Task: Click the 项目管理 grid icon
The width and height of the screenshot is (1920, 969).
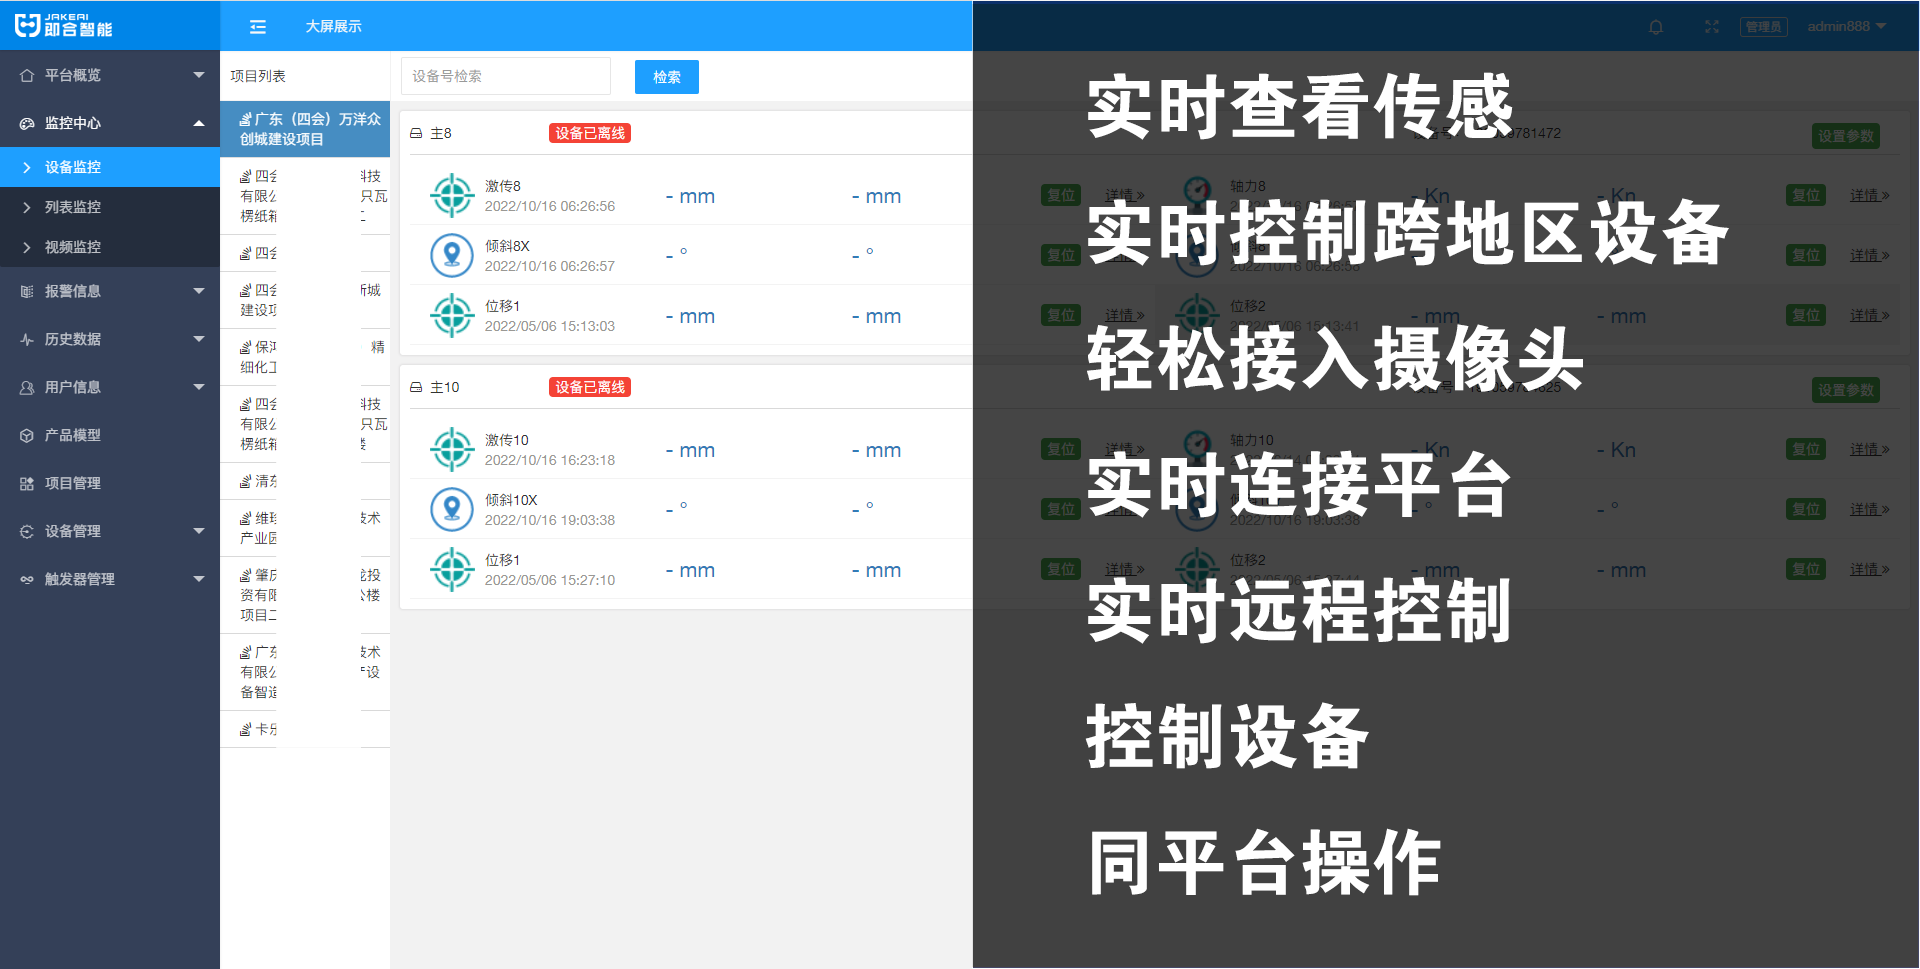Action: coord(27,483)
